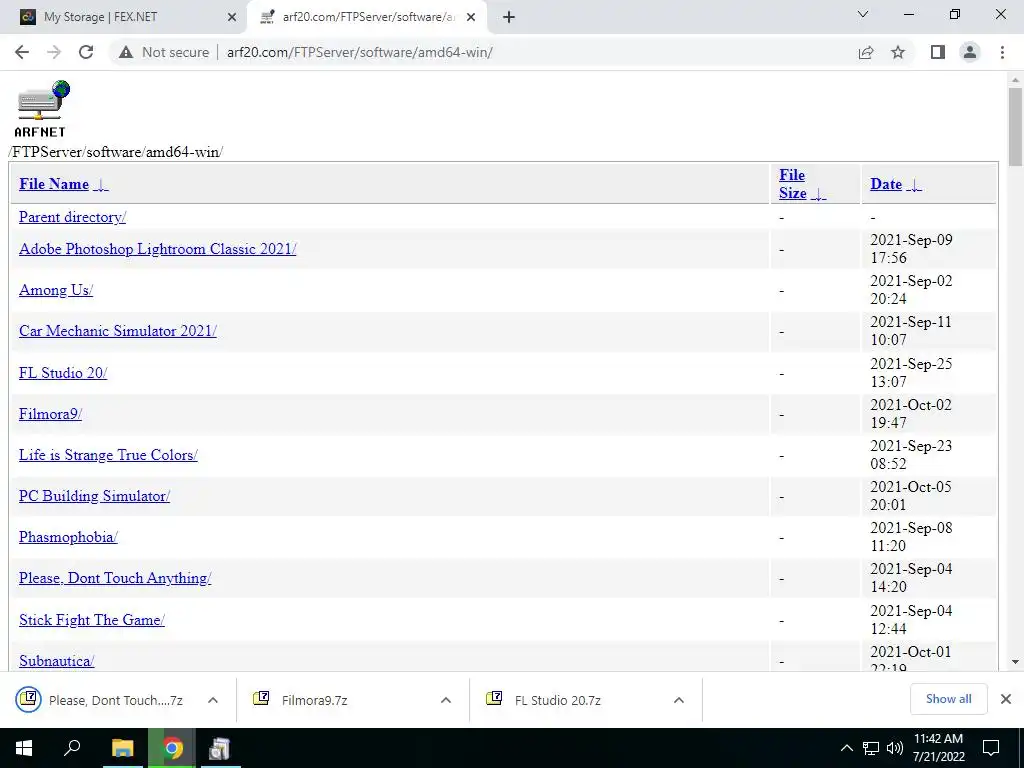Expand options for FL Studio 20.7z download
The image size is (1024, 768).
[679, 700]
